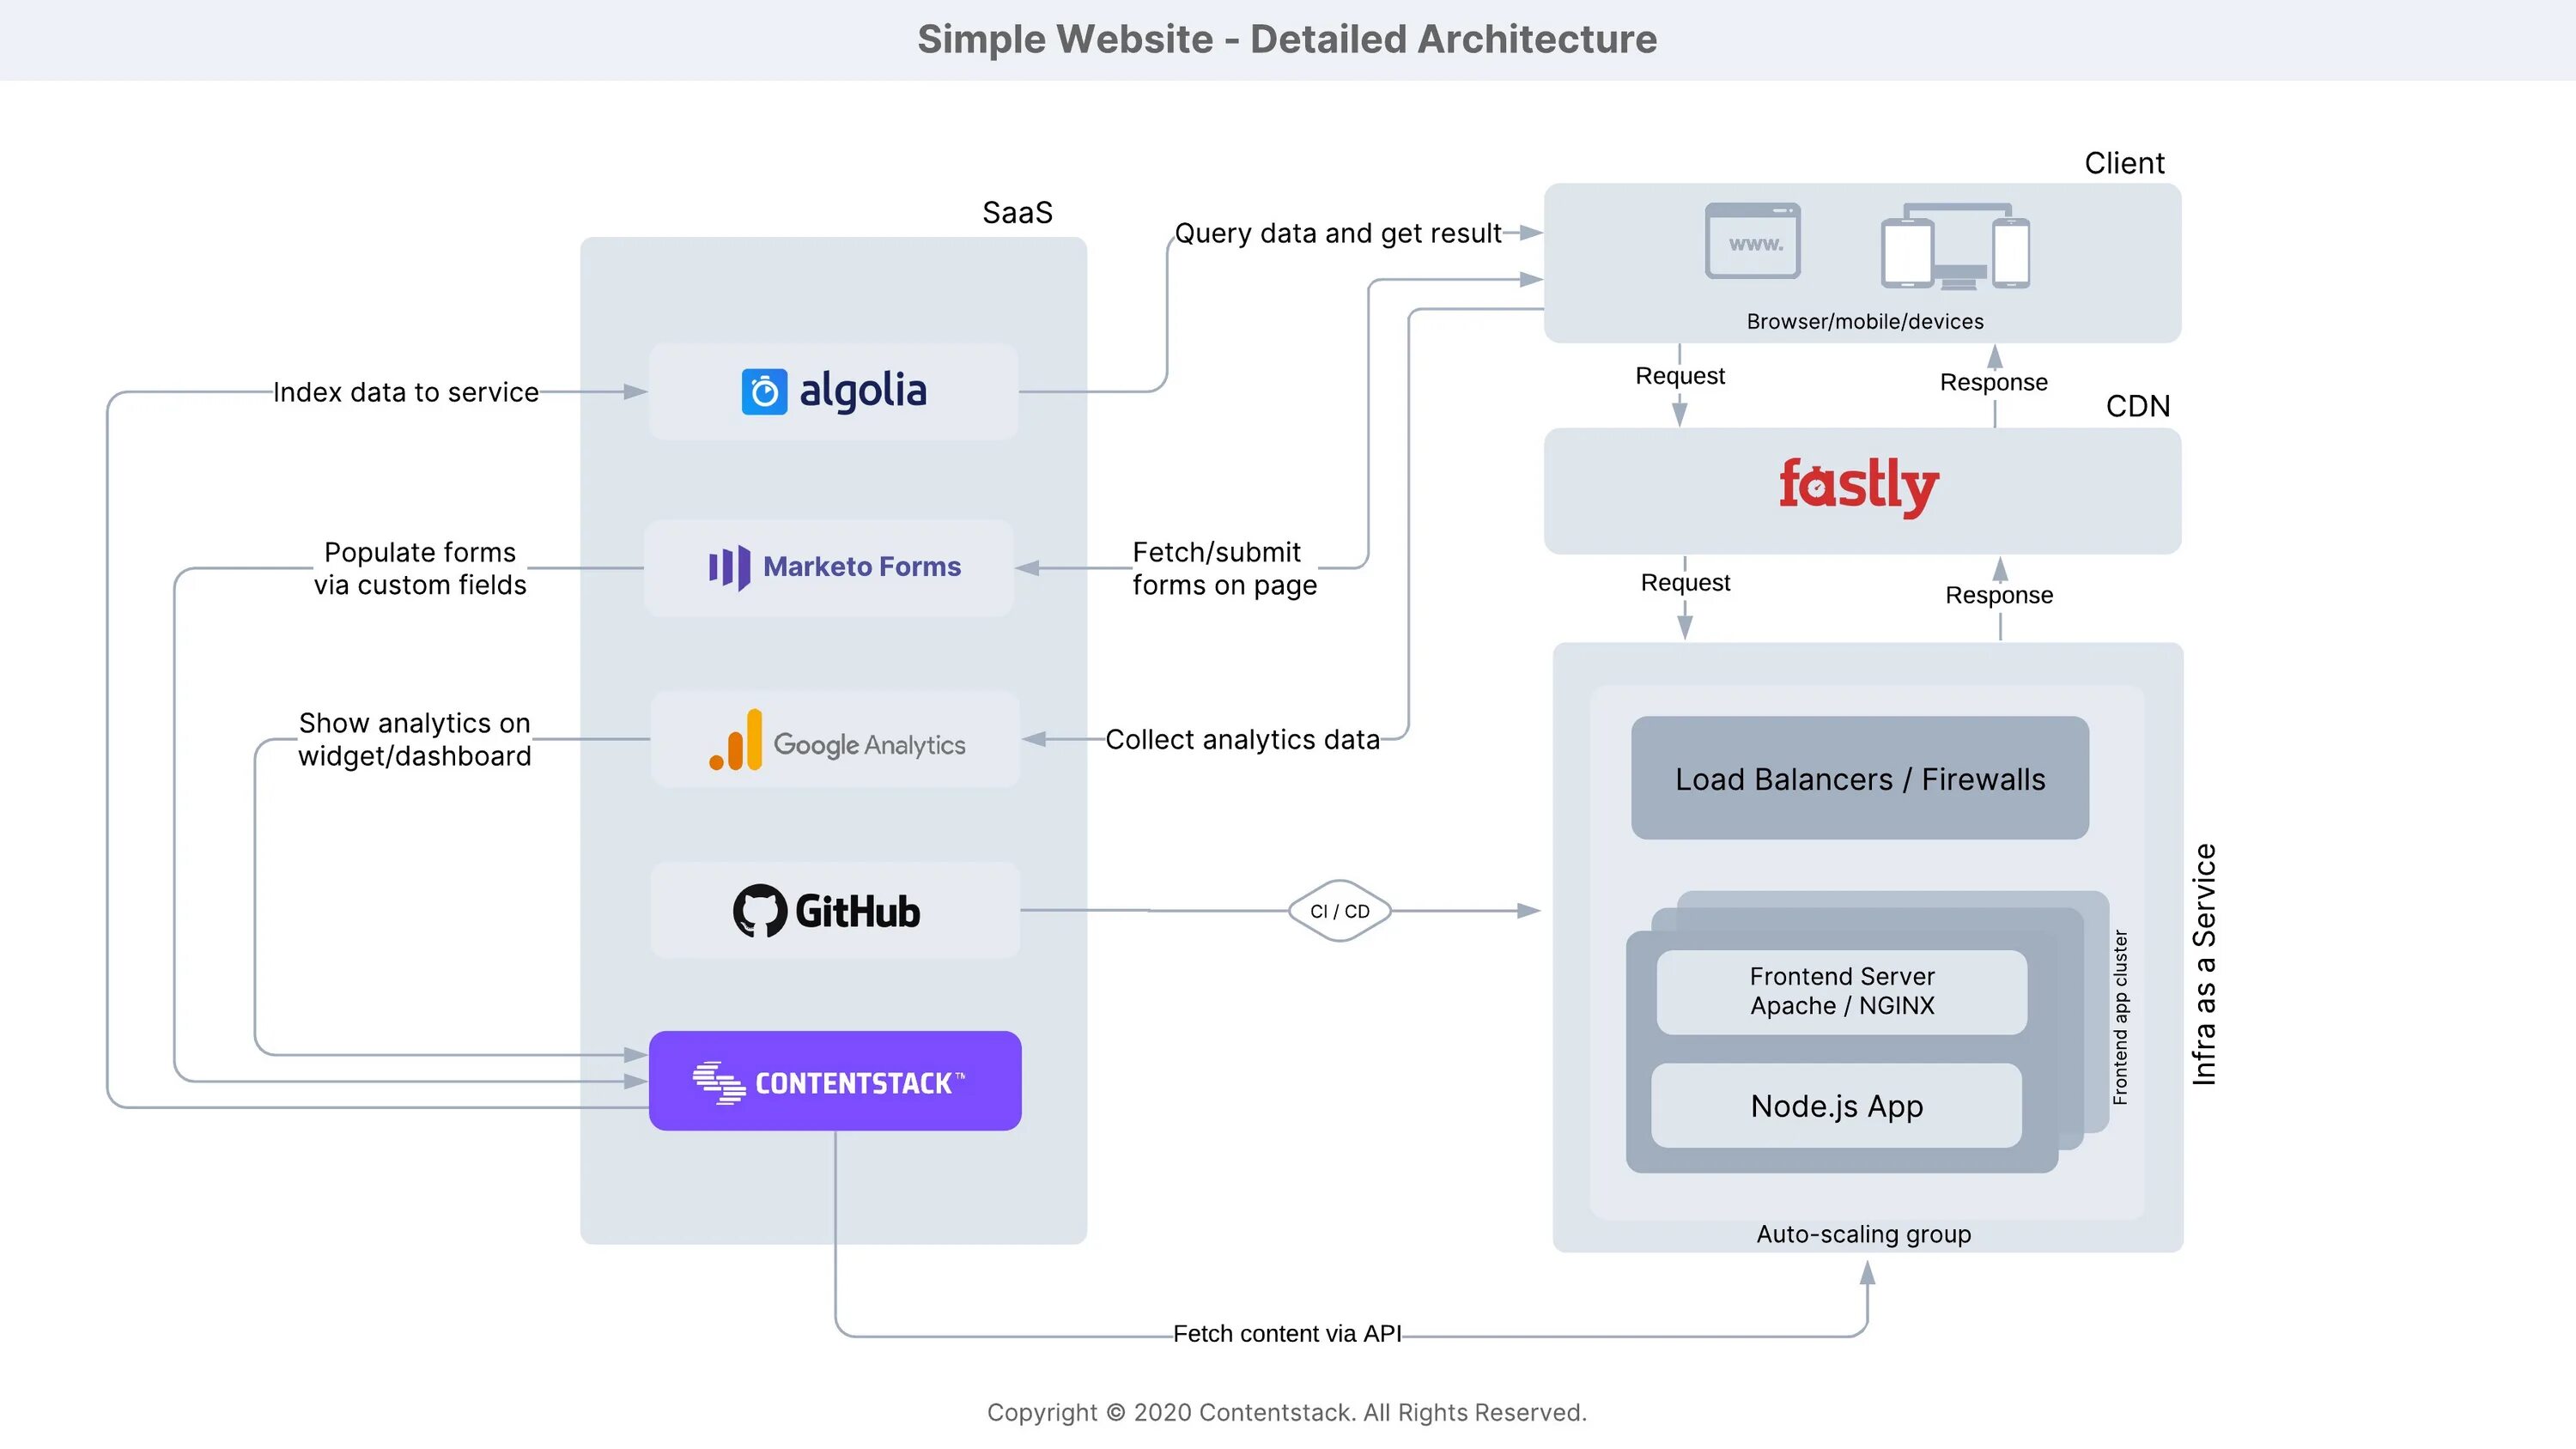This screenshot has width=2576, height=1449.
Task: Click the 'Auto-scaling group' caption
Action: [1864, 1234]
